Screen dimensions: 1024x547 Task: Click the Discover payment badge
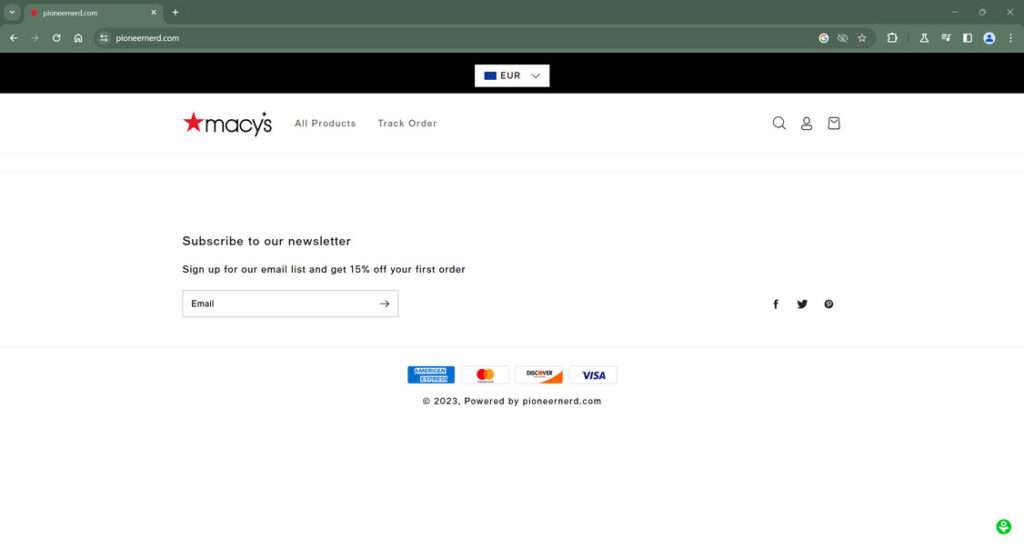(x=539, y=375)
